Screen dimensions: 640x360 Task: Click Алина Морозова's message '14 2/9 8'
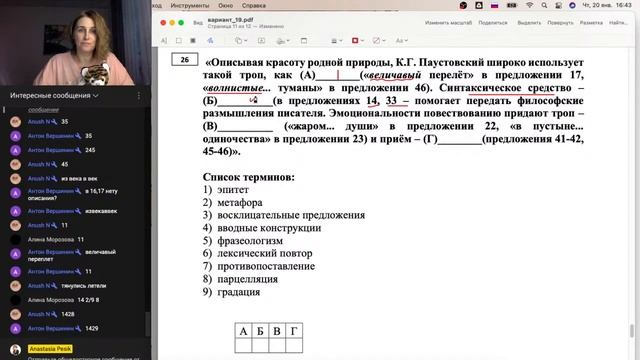click(88, 300)
